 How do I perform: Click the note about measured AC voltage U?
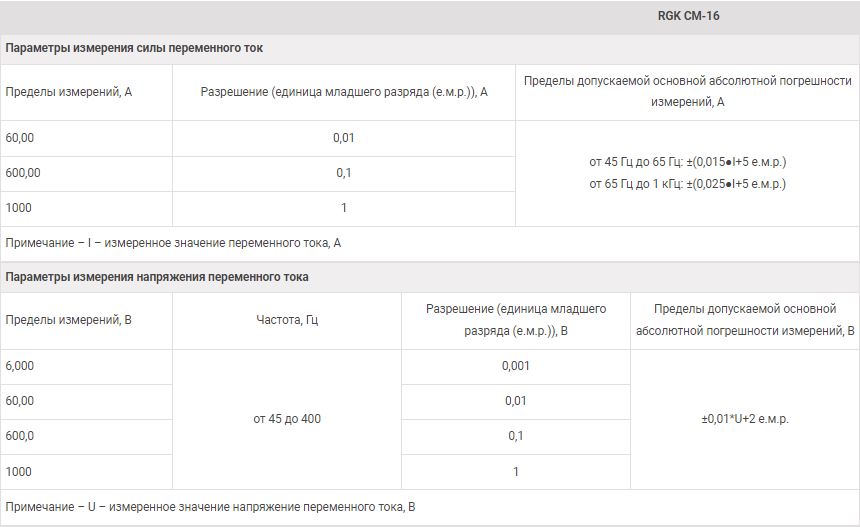pyautogui.click(x=210, y=507)
